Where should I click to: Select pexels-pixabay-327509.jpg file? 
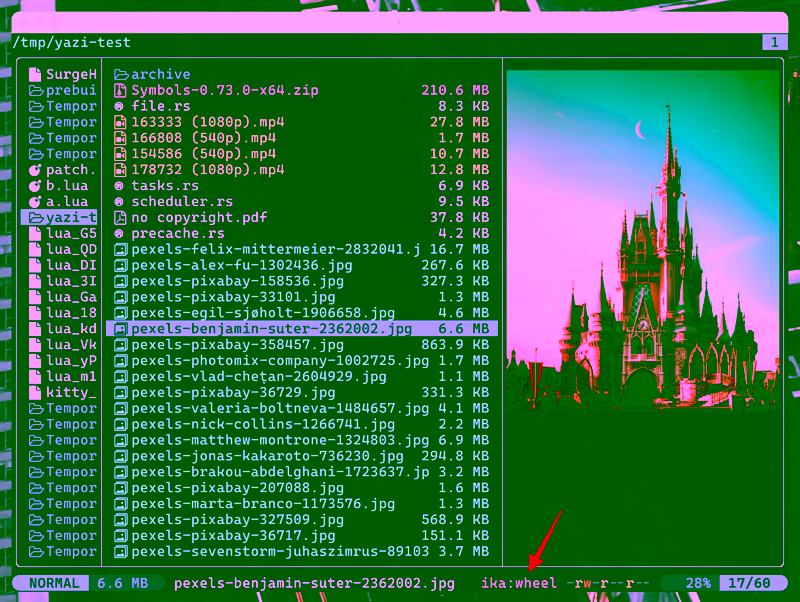point(302,519)
